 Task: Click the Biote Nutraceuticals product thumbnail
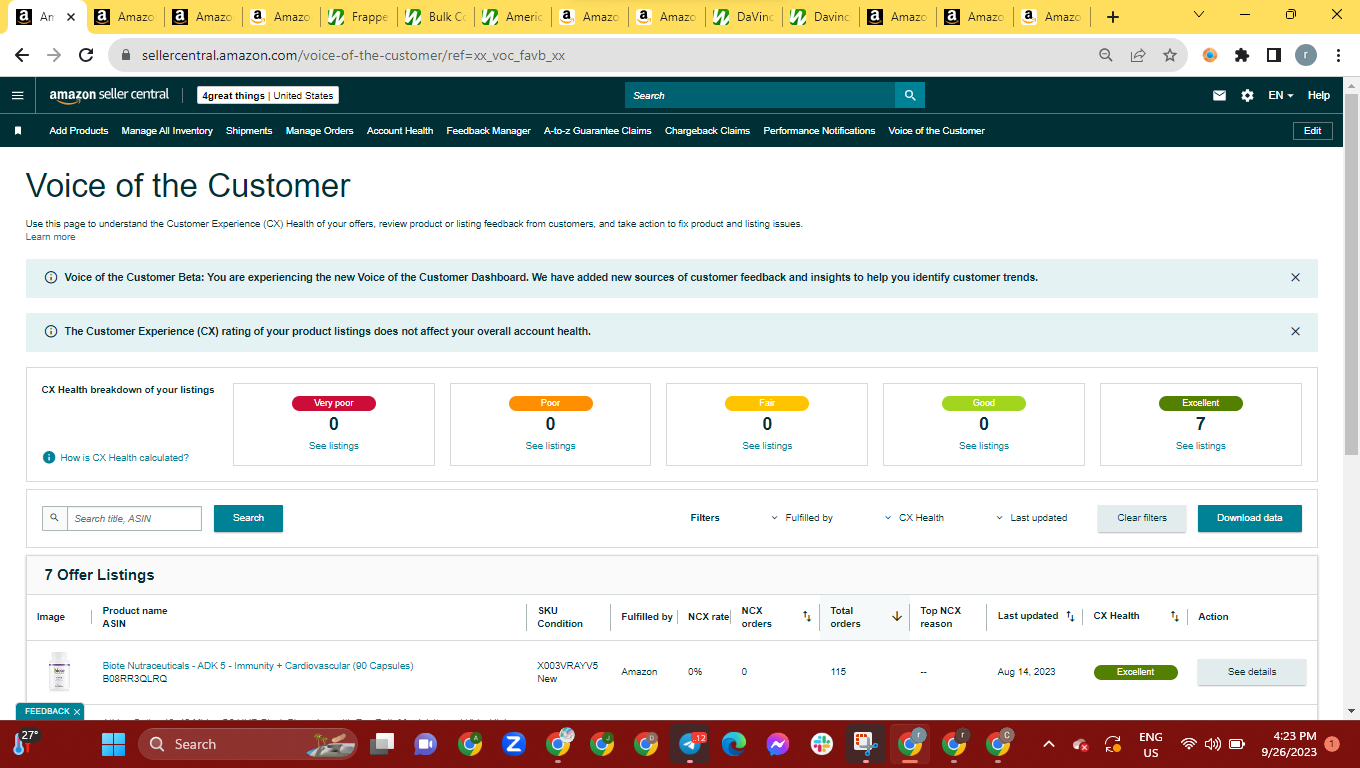(59, 671)
